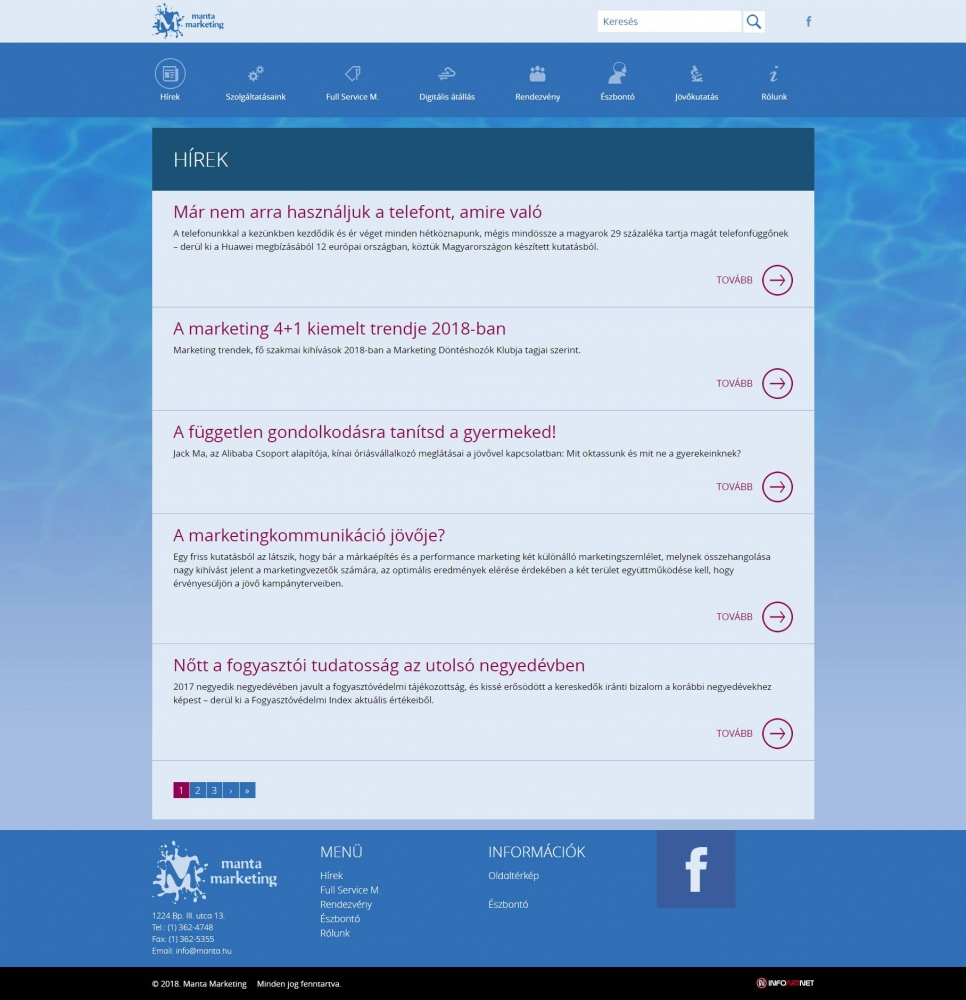Click the last page double arrow
The height and width of the screenshot is (1000, 966).
[247, 790]
